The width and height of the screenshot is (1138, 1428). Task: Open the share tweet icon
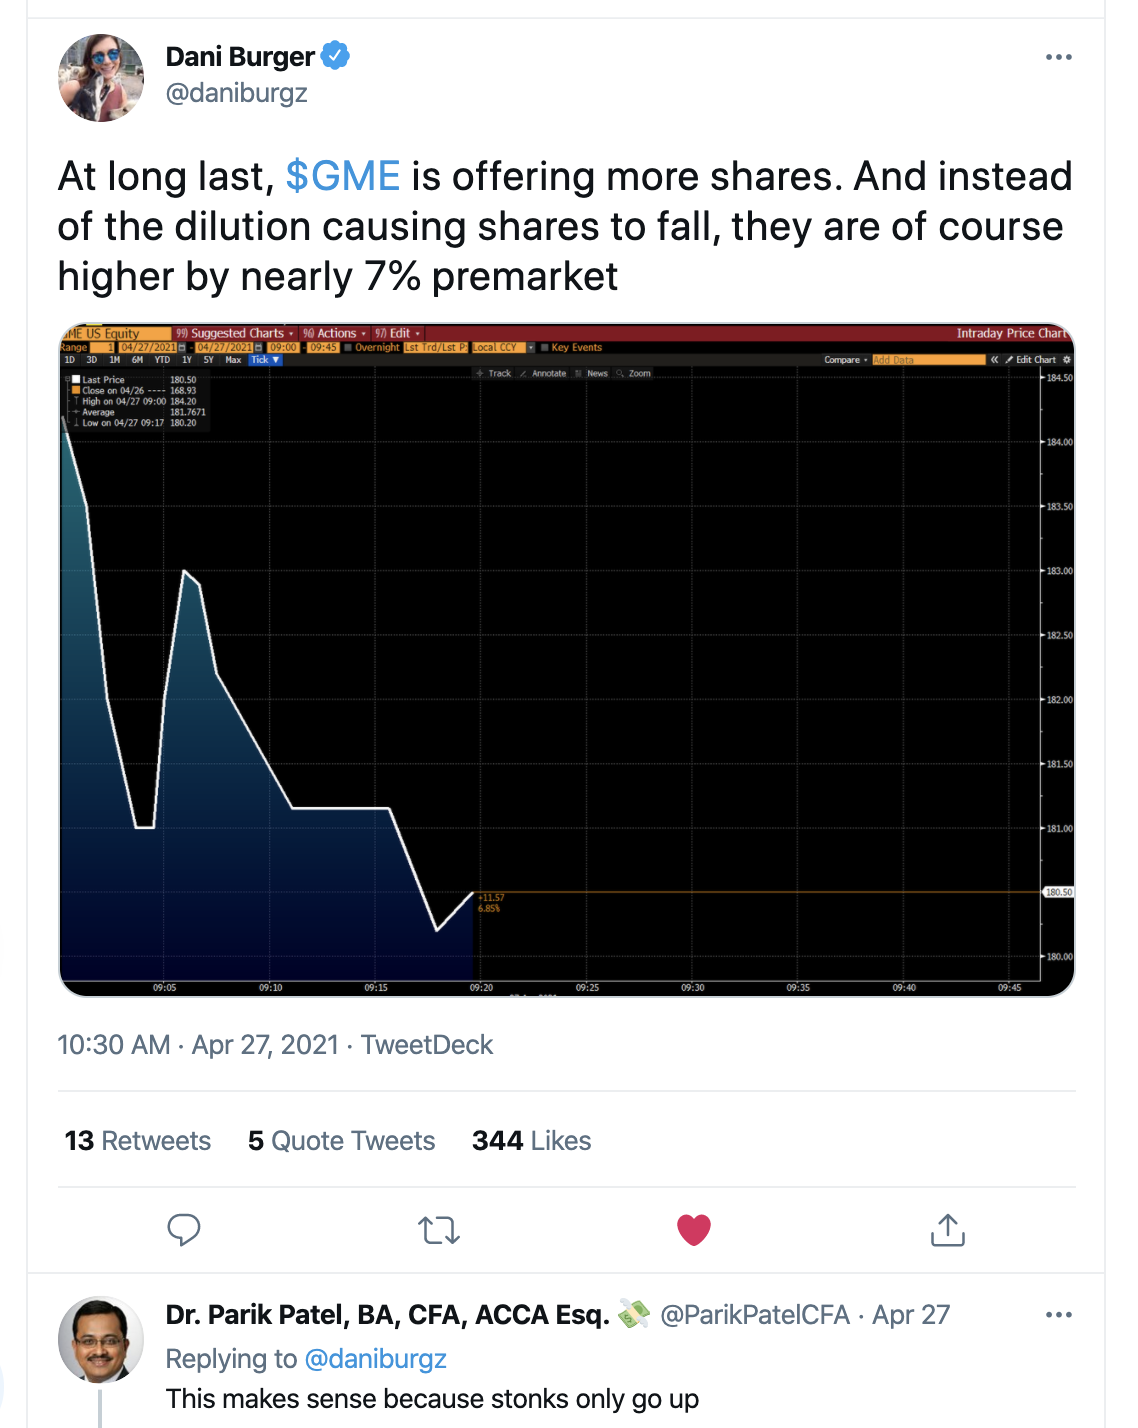pos(947,1229)
